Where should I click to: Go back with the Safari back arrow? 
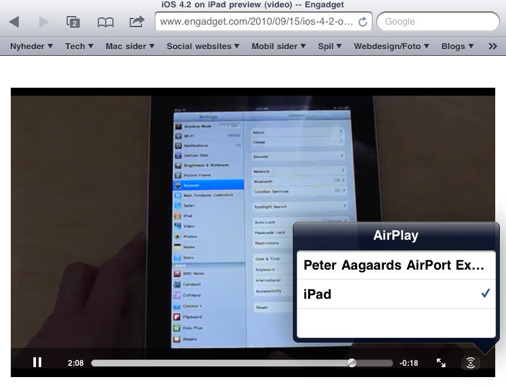coord(14,22)
